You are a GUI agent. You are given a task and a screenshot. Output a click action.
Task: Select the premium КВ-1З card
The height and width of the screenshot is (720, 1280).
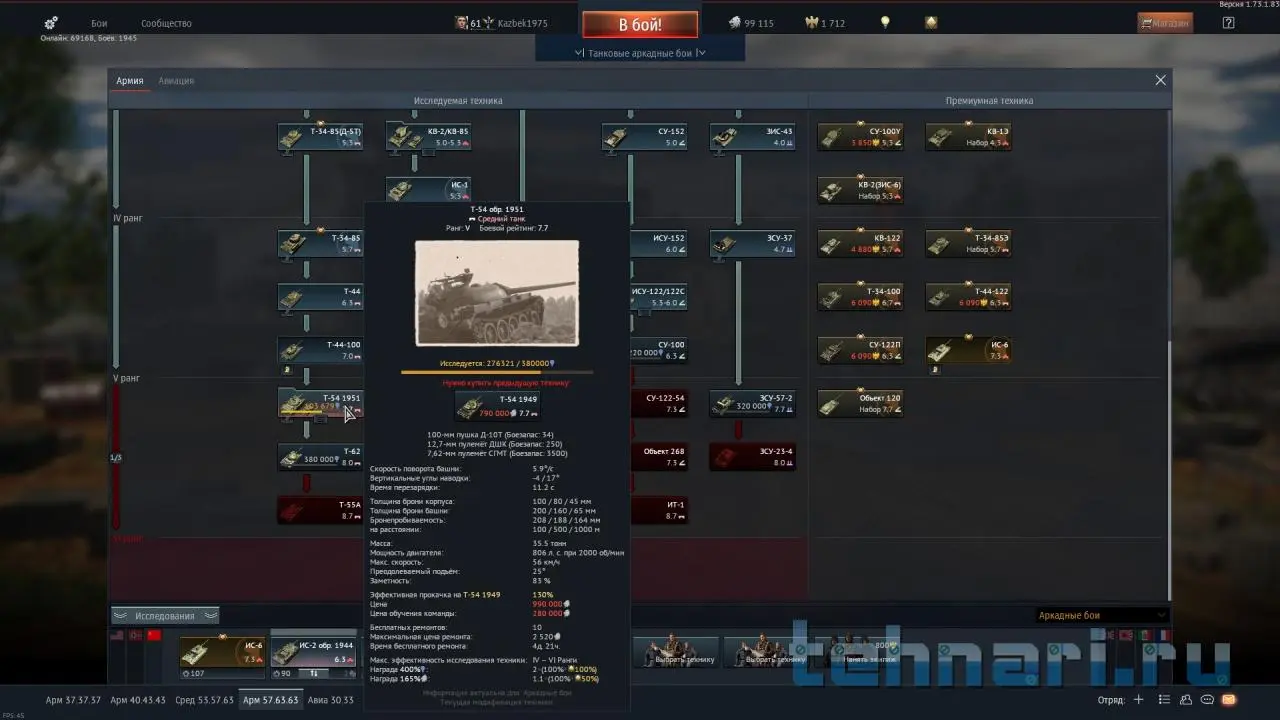968,137
